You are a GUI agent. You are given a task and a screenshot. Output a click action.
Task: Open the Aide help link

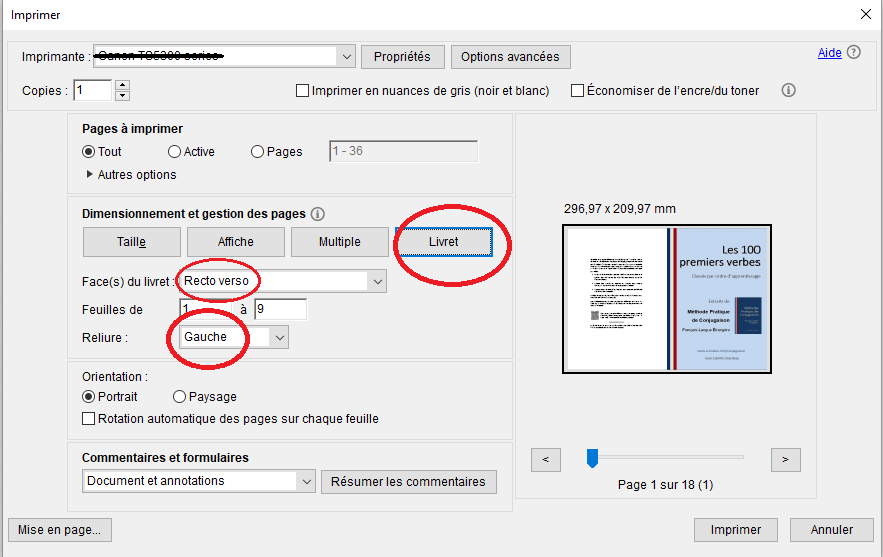[829, 53]
